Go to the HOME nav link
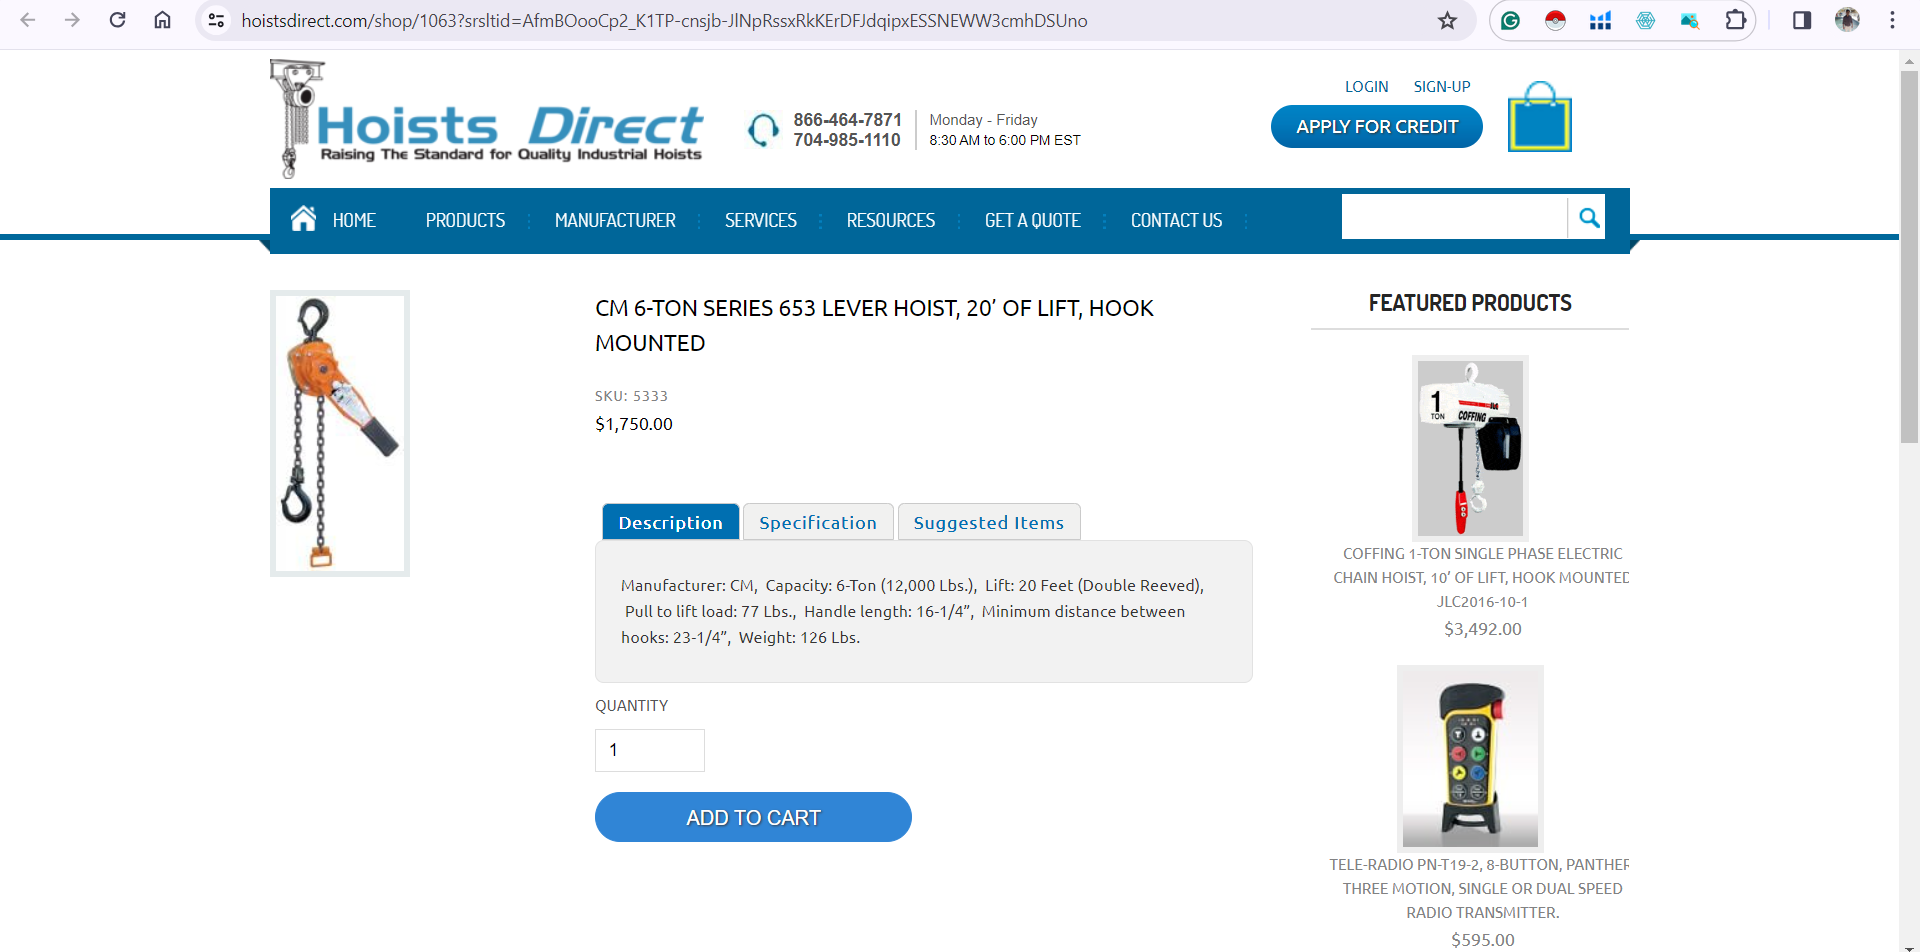The image size is (1920, 952). tap(354, 220)
